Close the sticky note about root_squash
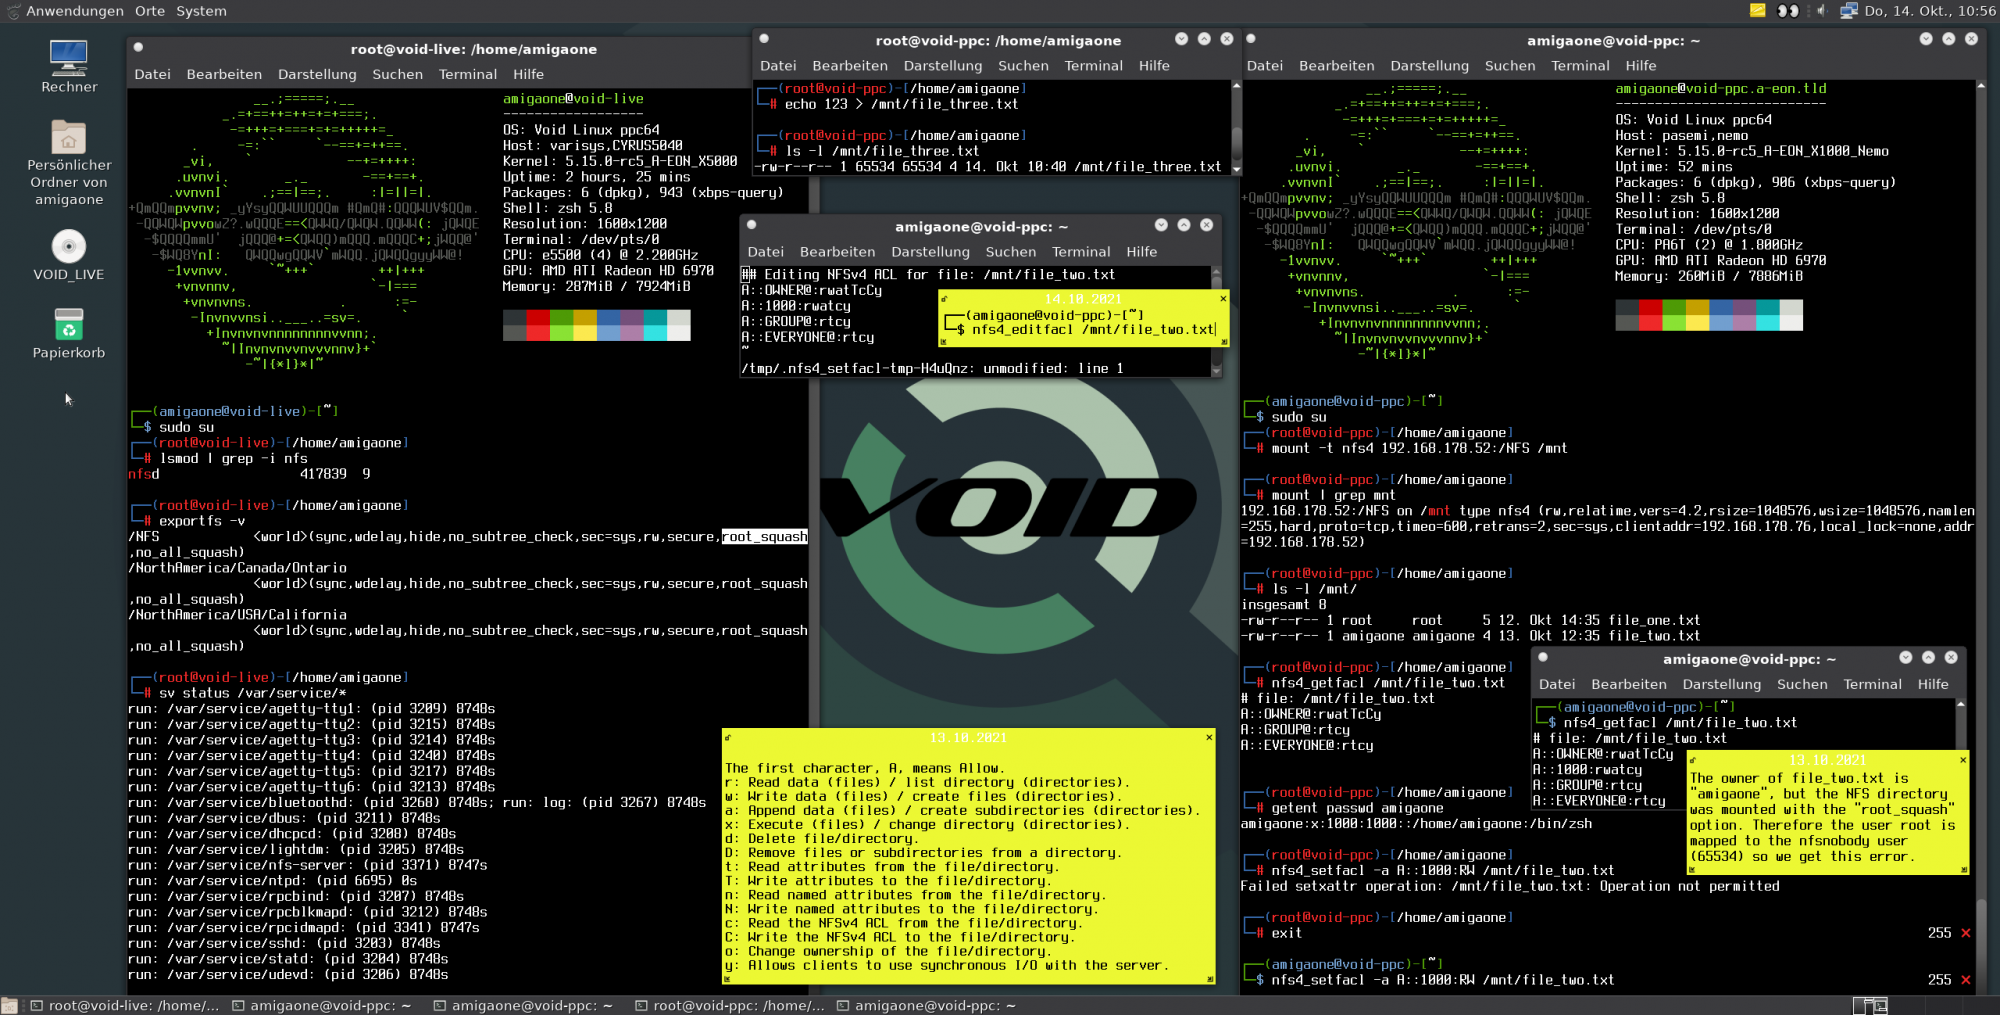The height and width of the screenshot is (1015, 2000). [x=1963, y=760]
